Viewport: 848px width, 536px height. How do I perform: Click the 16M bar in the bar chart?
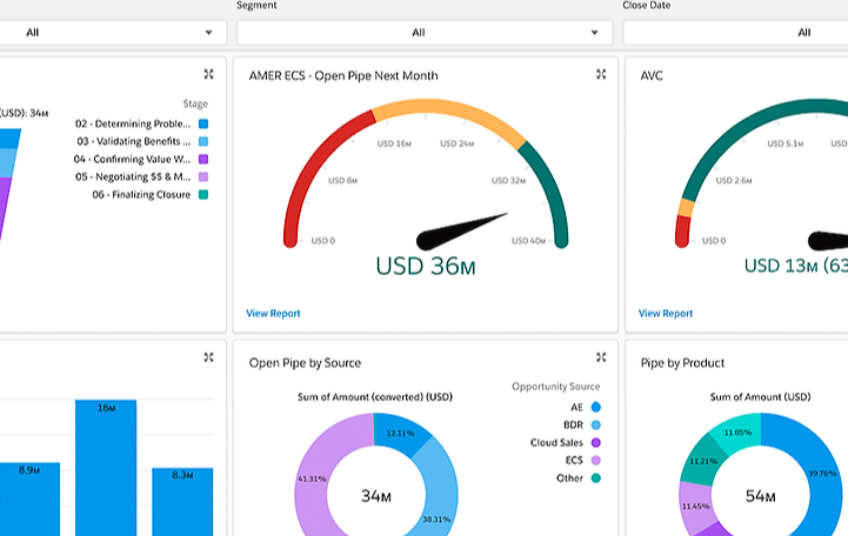[106, 468]
